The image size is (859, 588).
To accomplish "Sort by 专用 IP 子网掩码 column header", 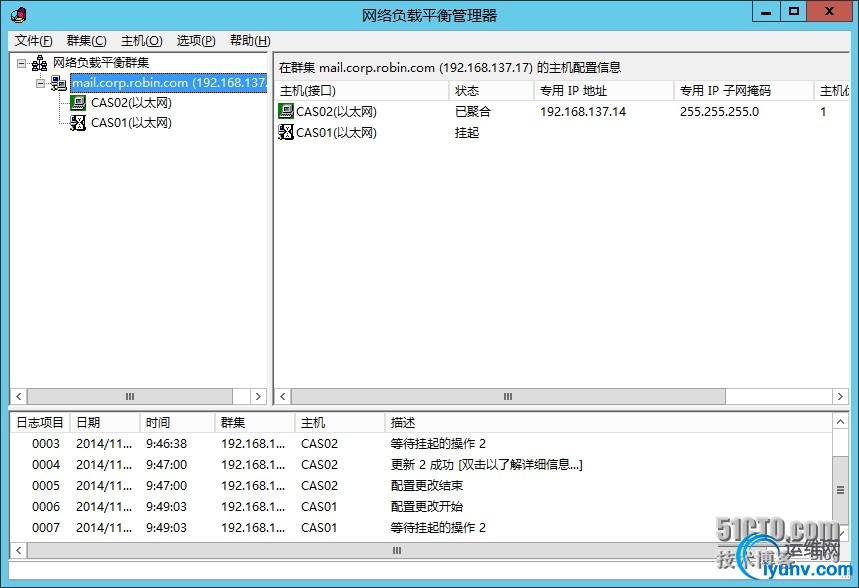I will pyautogui.click(x=743, y=90).
